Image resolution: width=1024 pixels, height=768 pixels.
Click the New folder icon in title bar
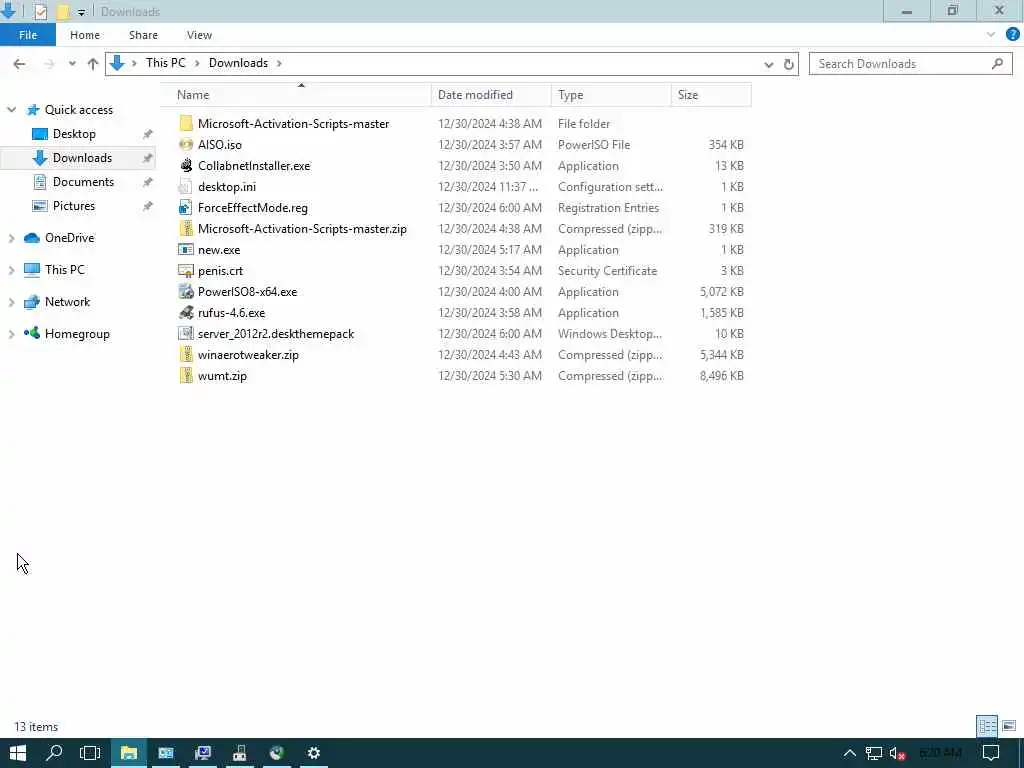click(x=63, y=11)
